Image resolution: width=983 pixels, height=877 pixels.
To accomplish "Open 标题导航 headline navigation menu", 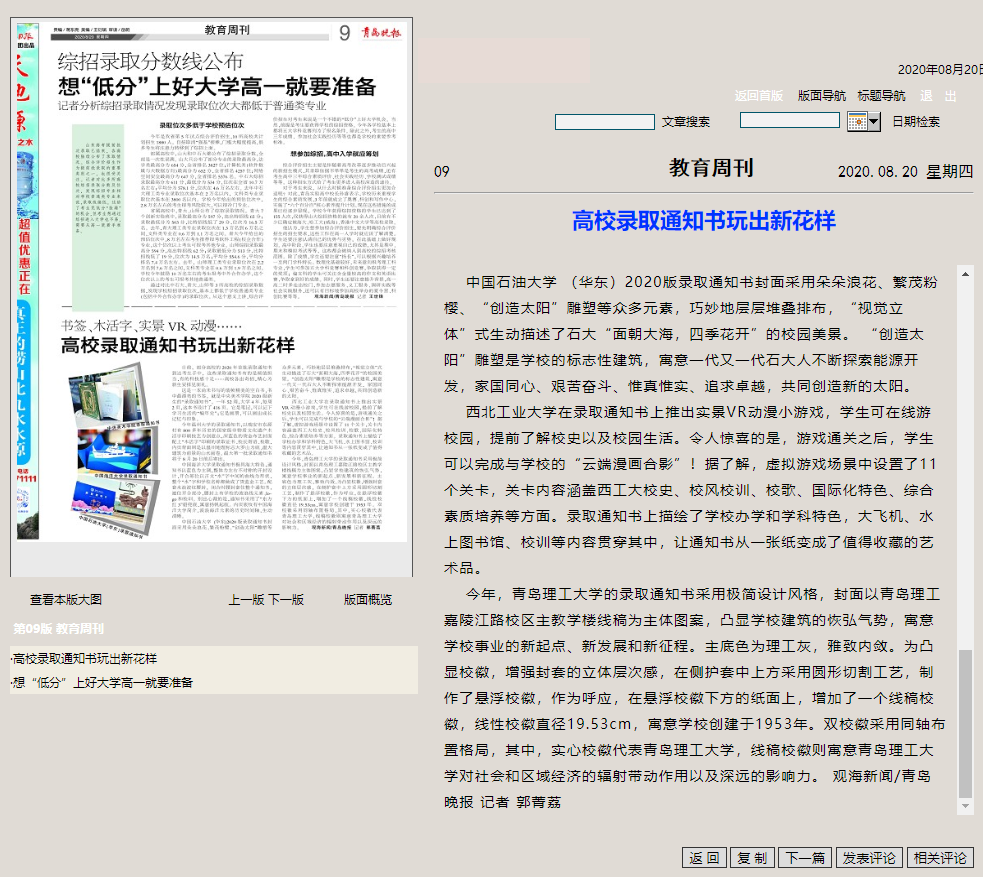I will click(x=881, y=96).
